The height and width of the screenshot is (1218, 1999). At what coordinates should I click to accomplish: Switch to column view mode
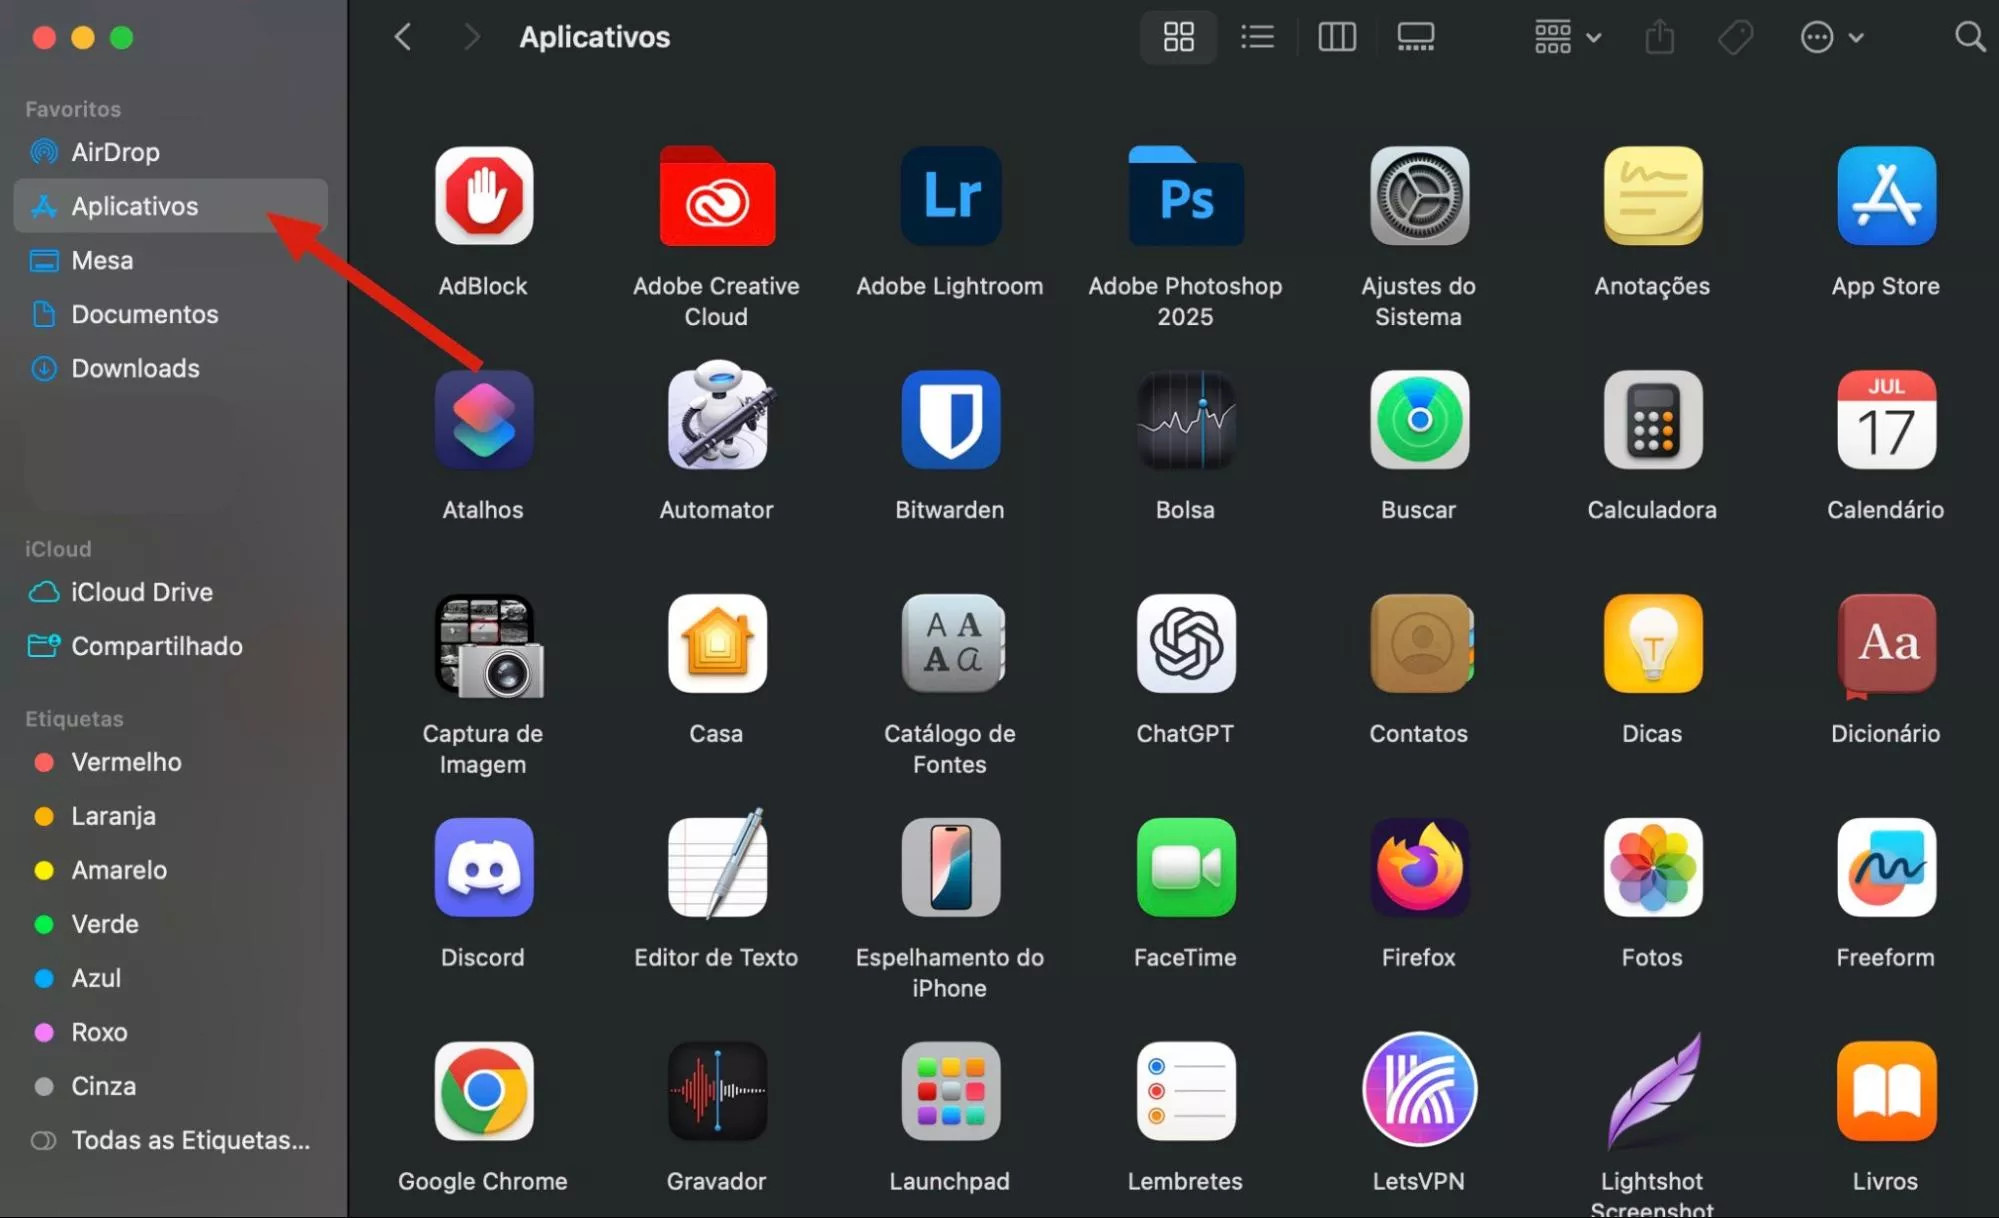(x=1336, y=38)
